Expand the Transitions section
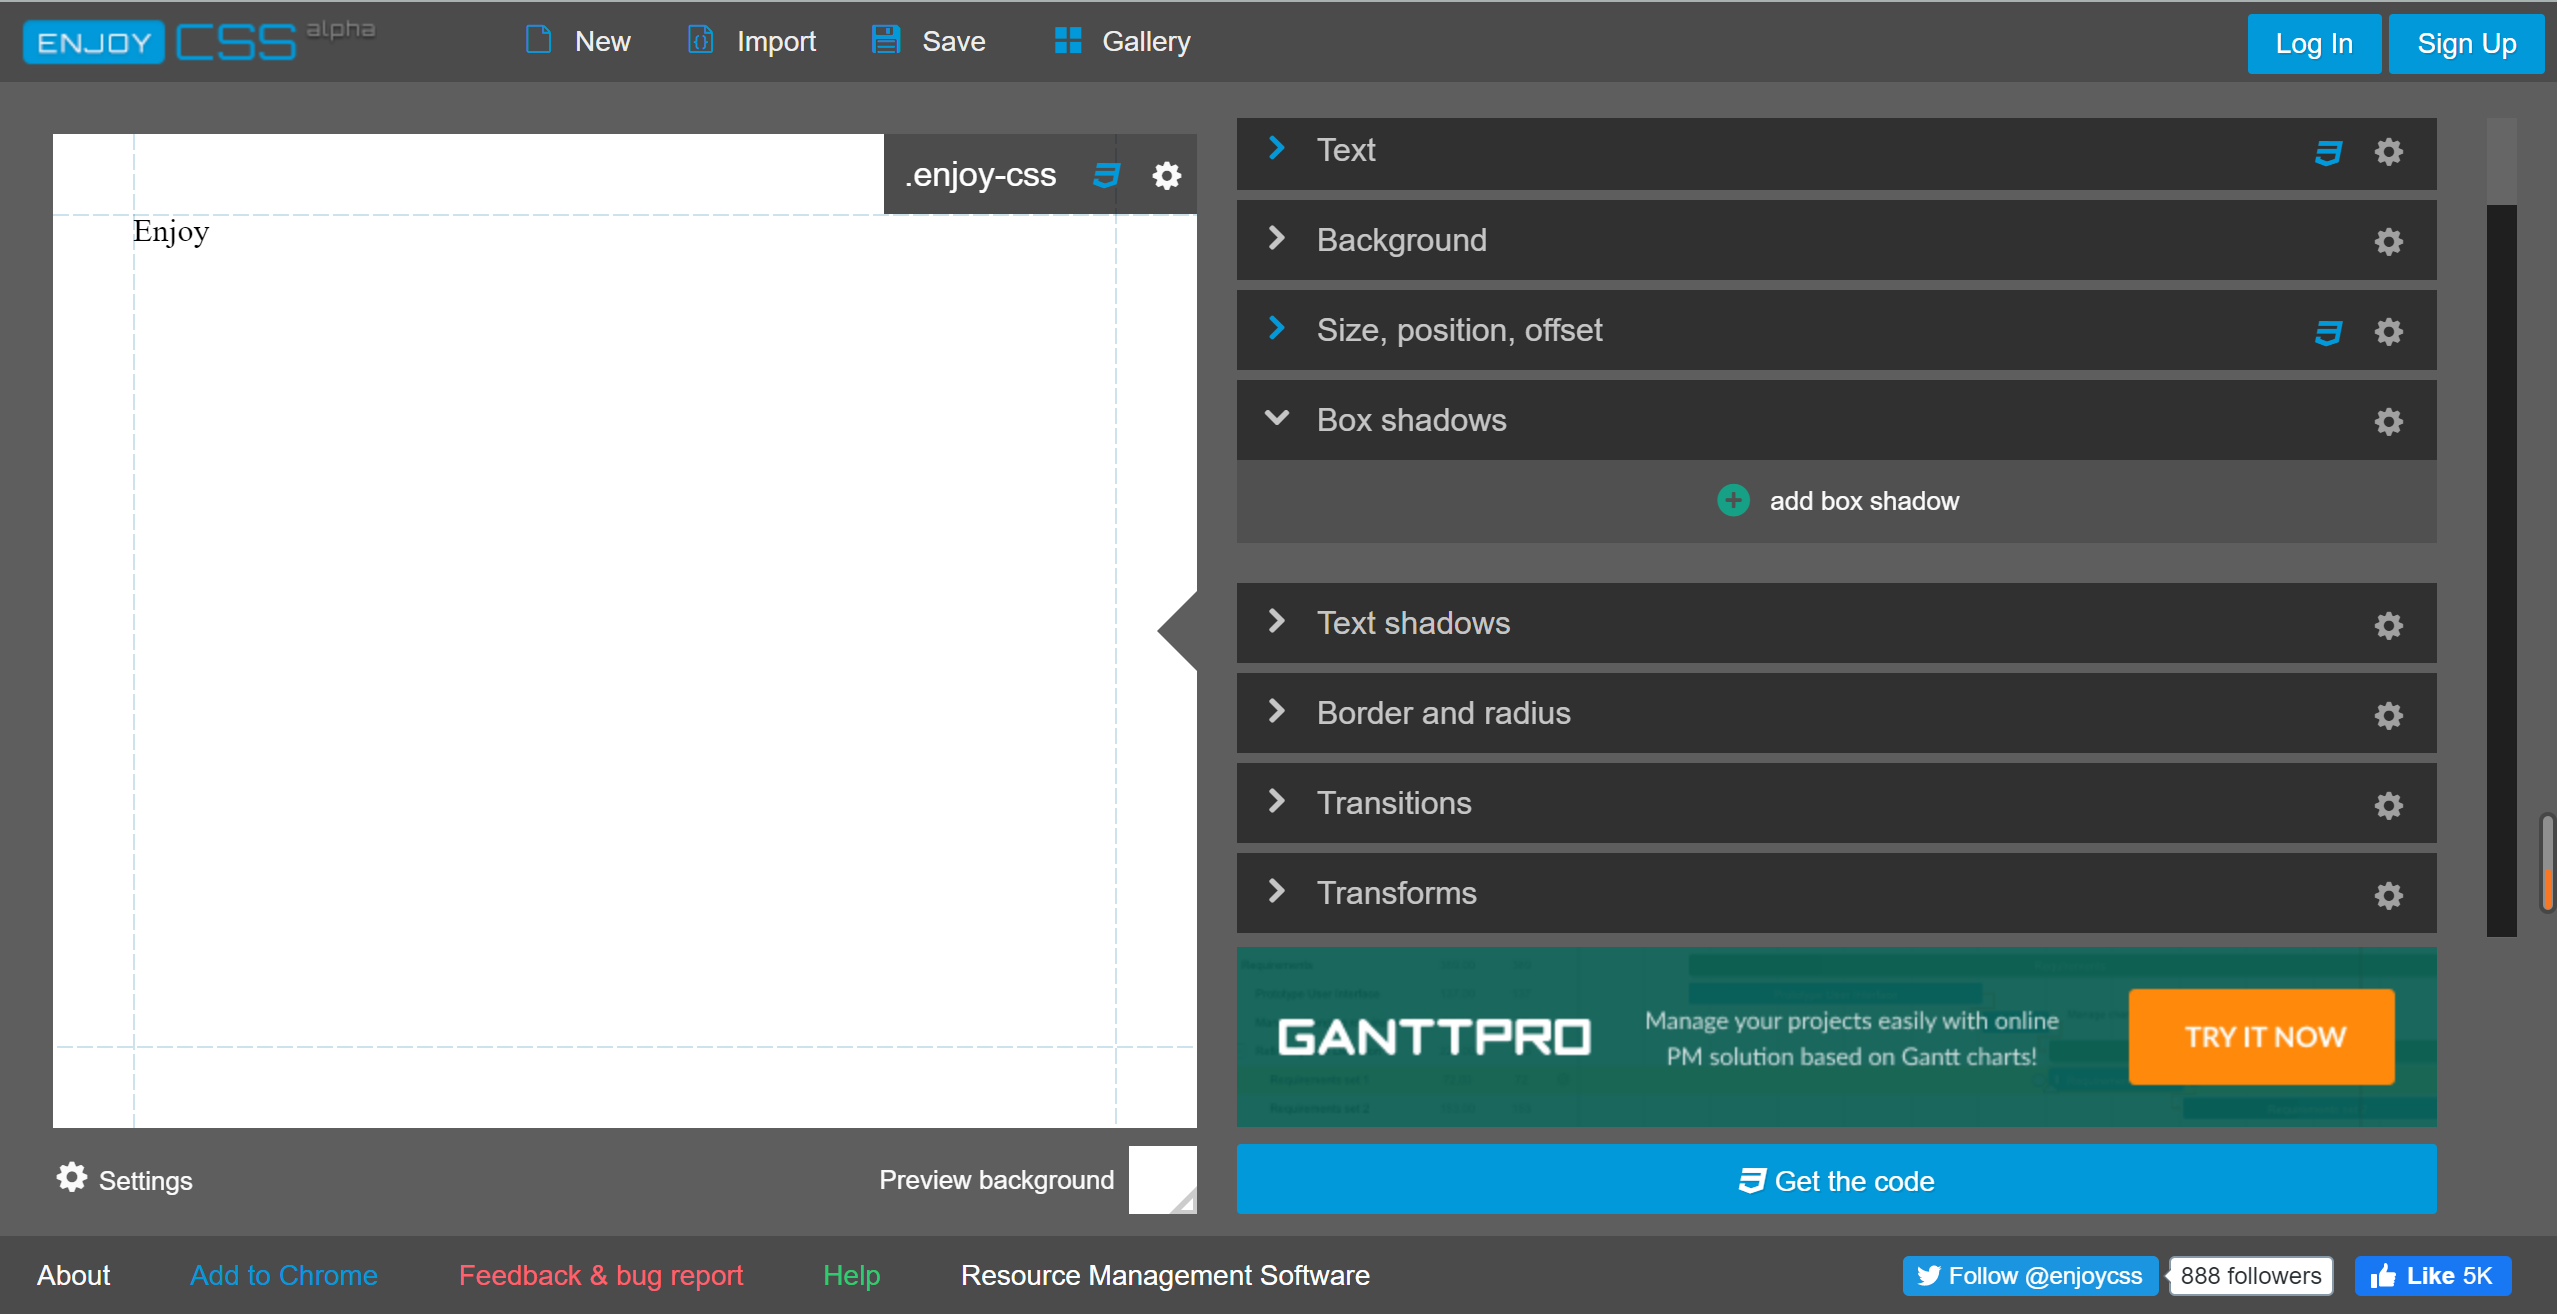 click(x=1277, y=802)
